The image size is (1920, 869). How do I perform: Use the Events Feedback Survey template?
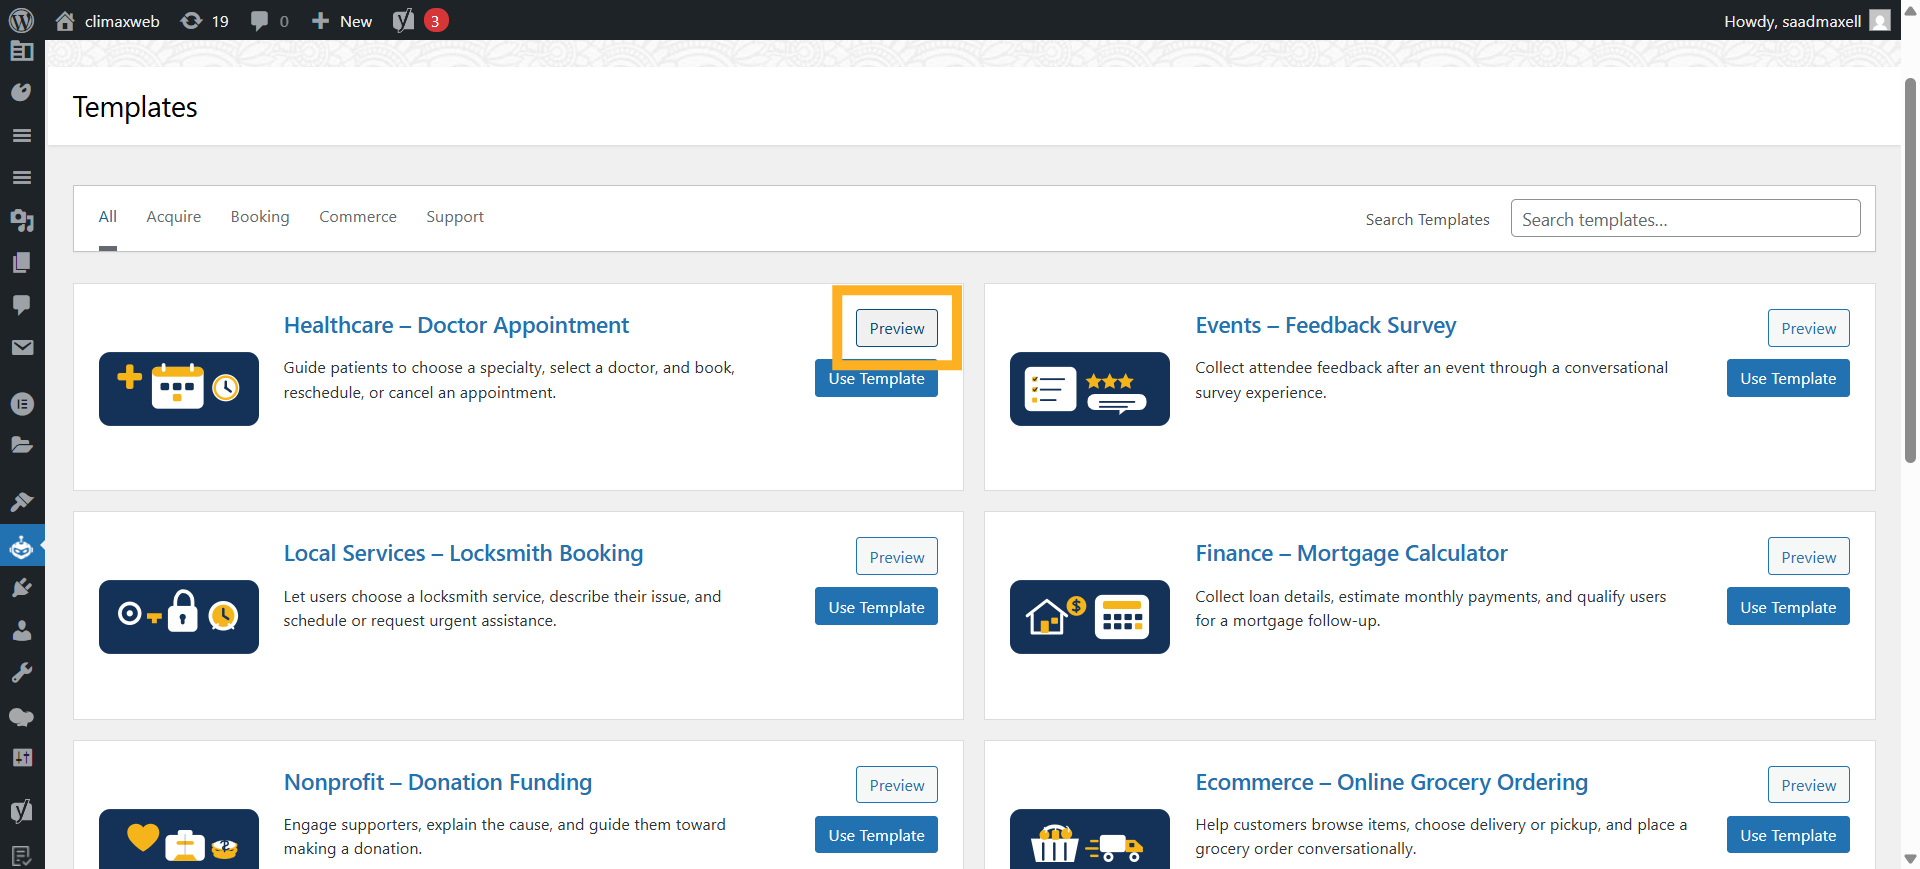click(x=1788, y=378)
